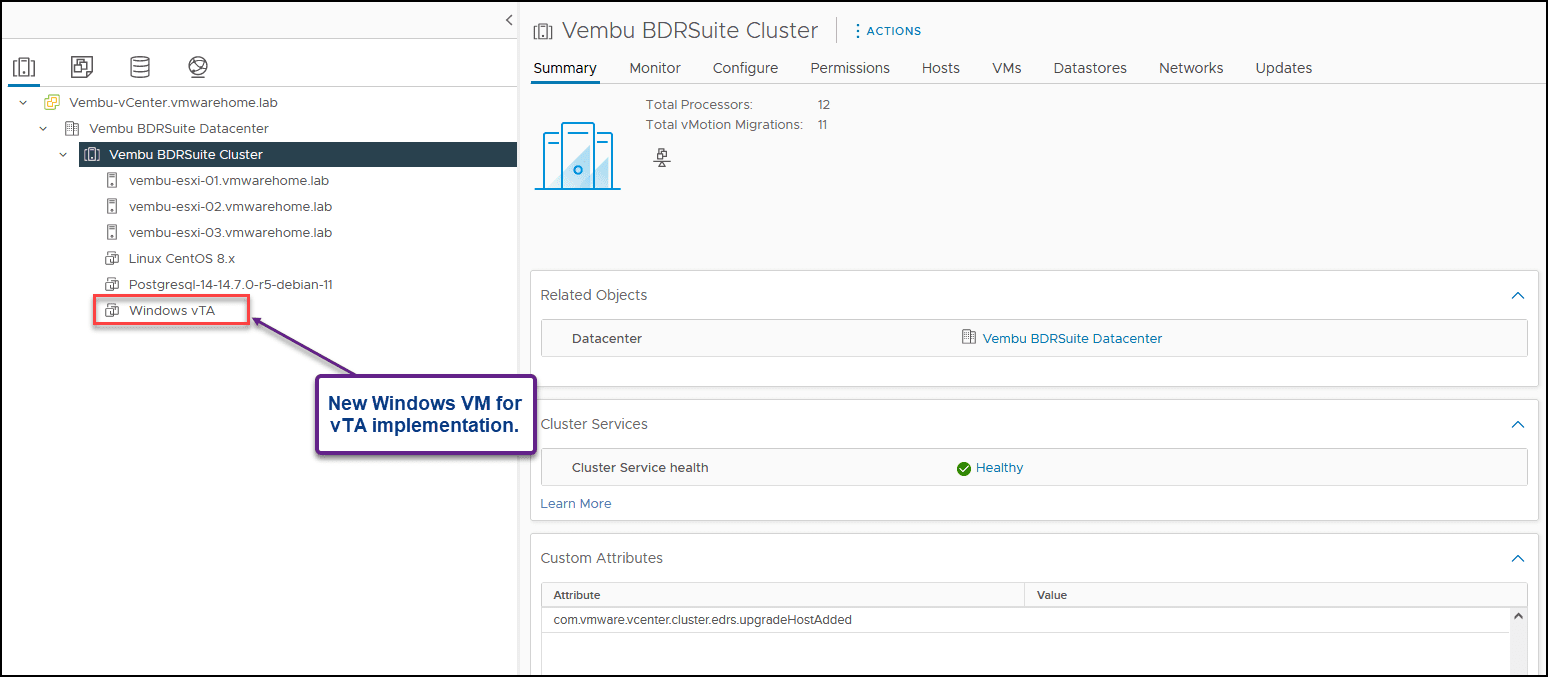Click the large cluster summary illustration

pos(577,156)
